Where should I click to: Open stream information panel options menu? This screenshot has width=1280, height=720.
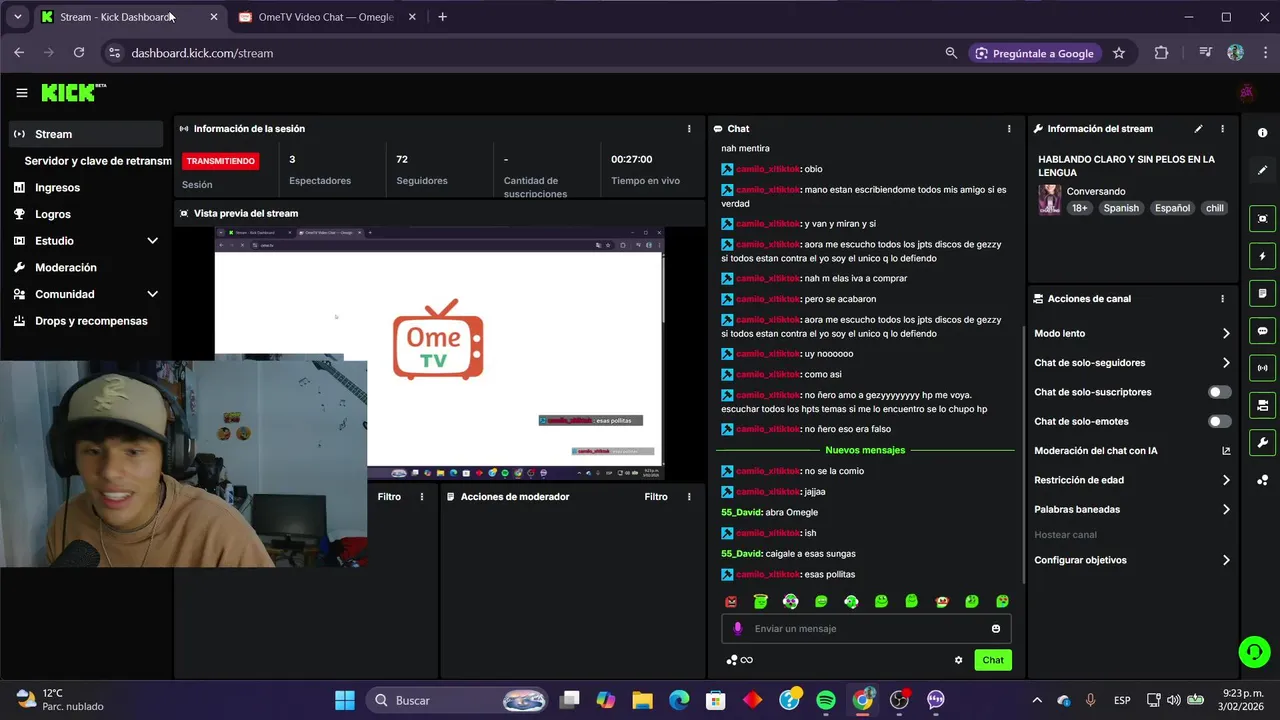tap(1222, 129)
